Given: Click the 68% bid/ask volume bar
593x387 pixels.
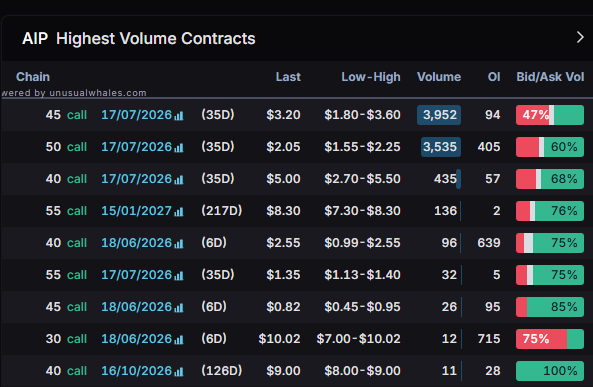Looking at the screenshot, I should (x=550, y=179).
